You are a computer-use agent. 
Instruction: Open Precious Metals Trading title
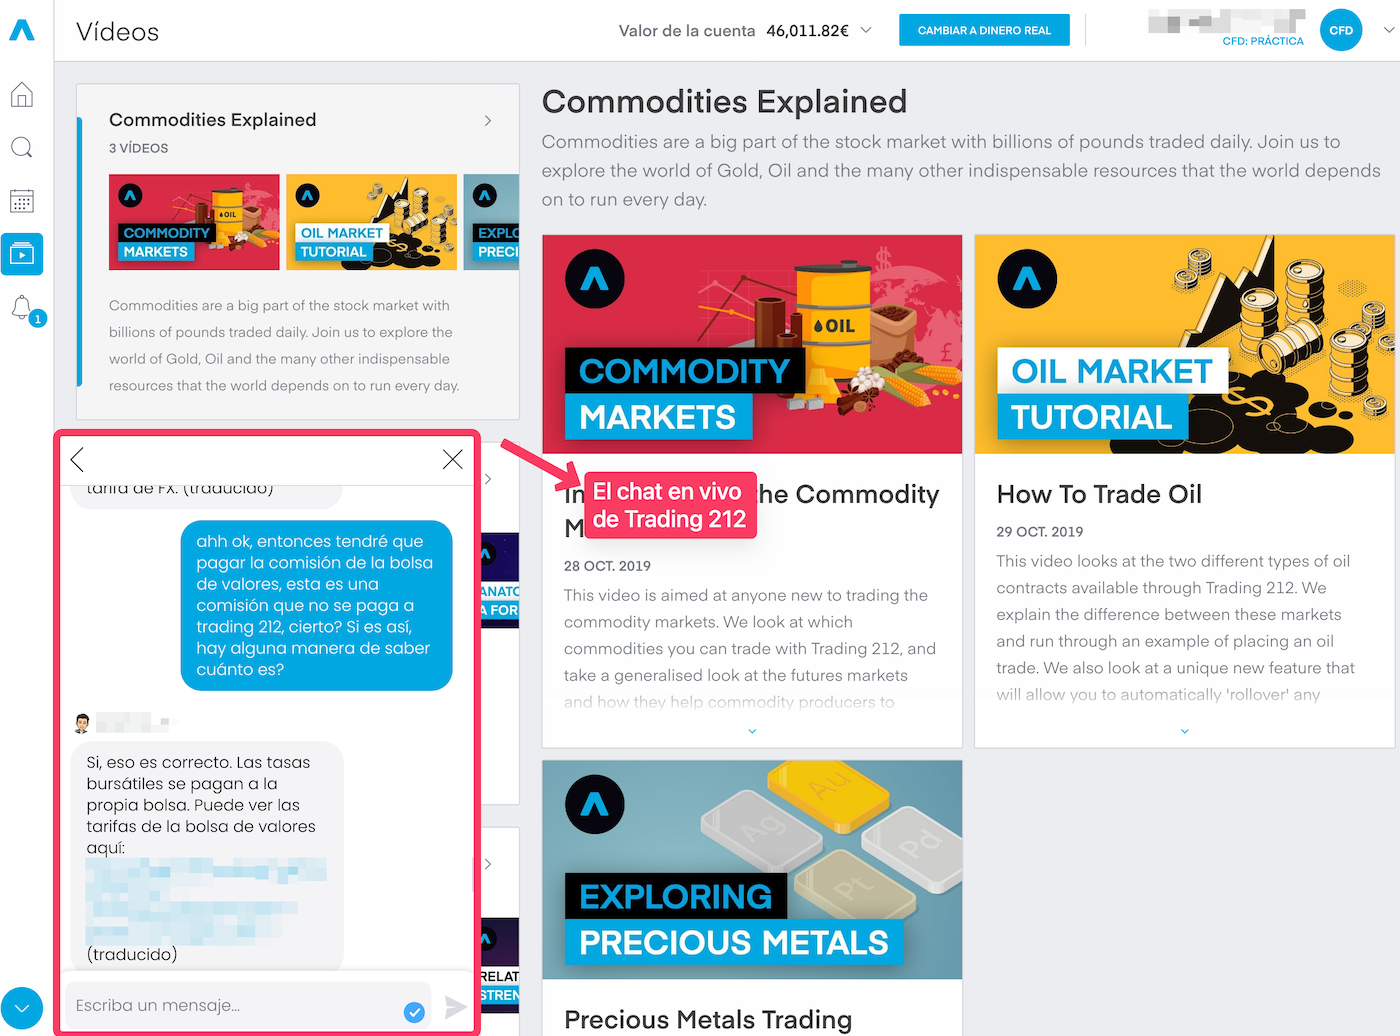tap(708, 1019)
